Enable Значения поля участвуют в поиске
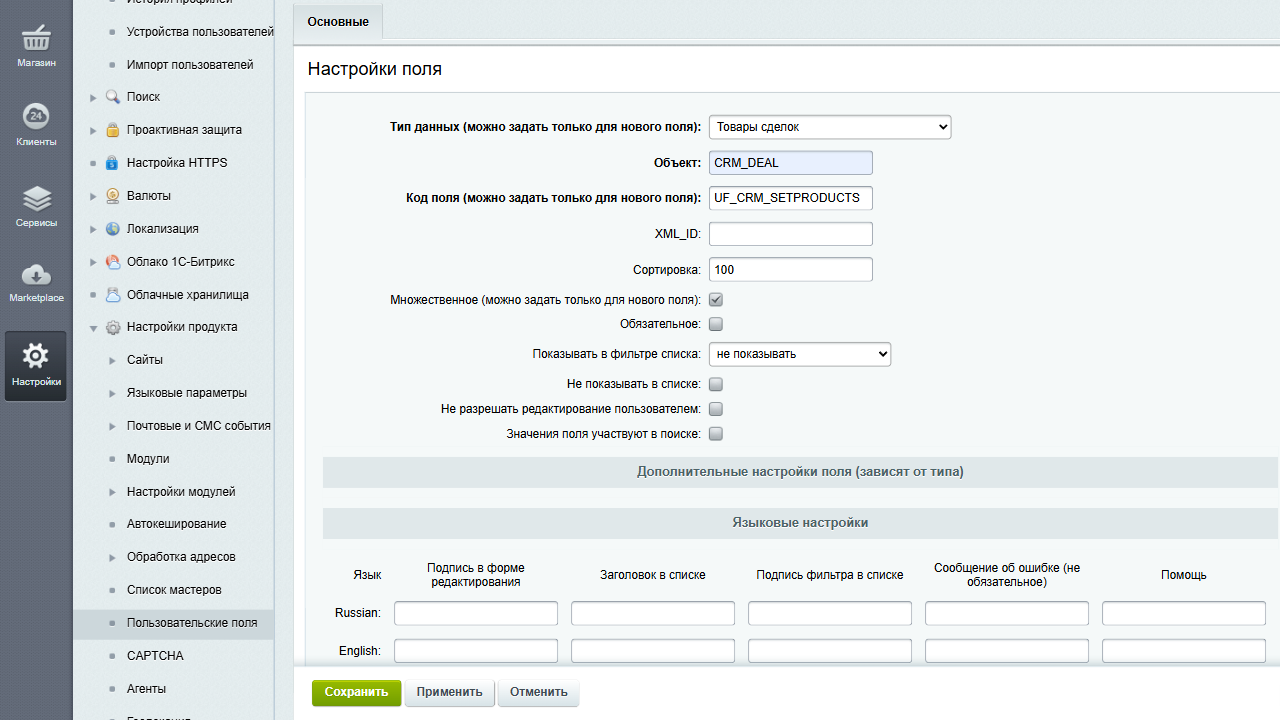Image resolution: width=1280 pixels, height=720 pixels. coord(716,434)
